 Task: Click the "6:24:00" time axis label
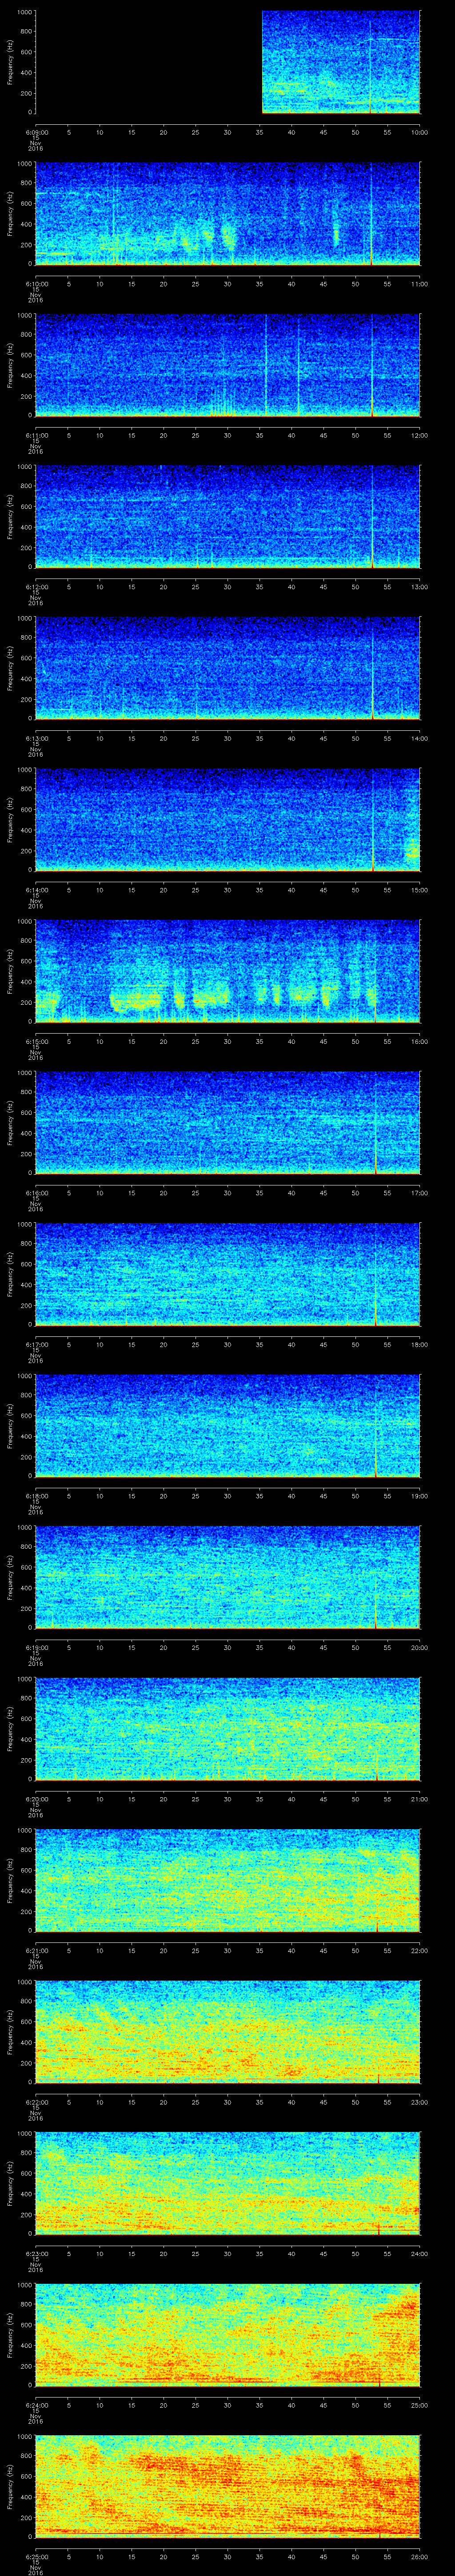36,2405
